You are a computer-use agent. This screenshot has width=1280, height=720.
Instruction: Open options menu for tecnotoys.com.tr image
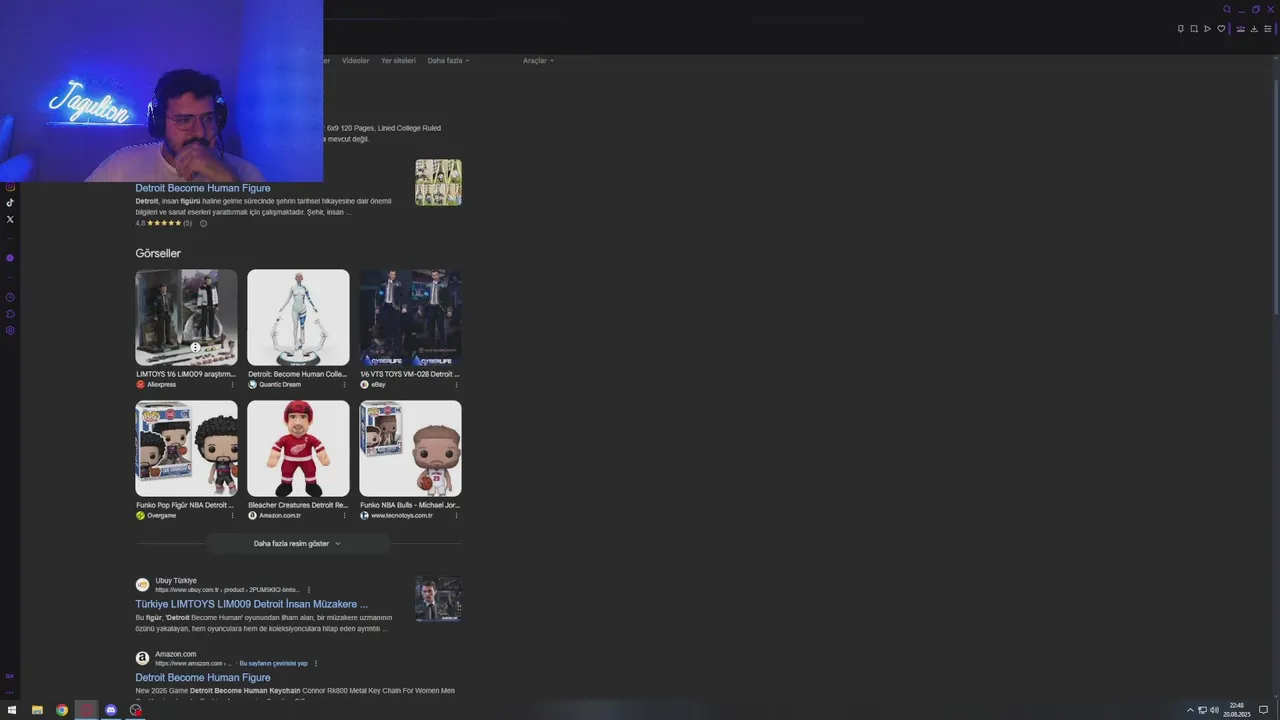click(457, 515)
